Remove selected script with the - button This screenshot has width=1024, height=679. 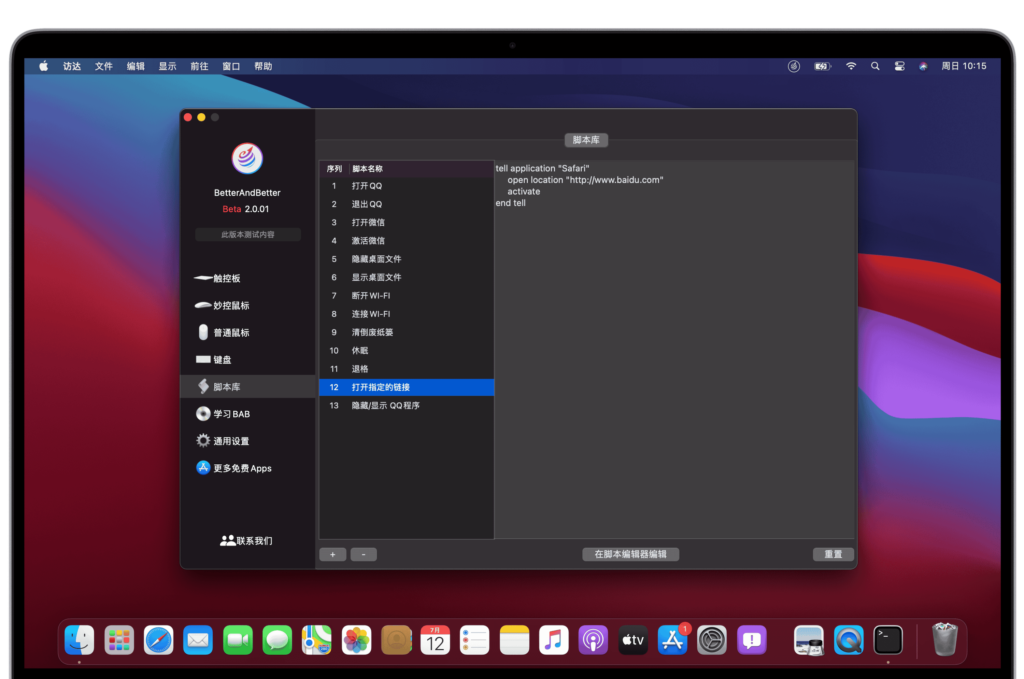click(x=364, y=553)
